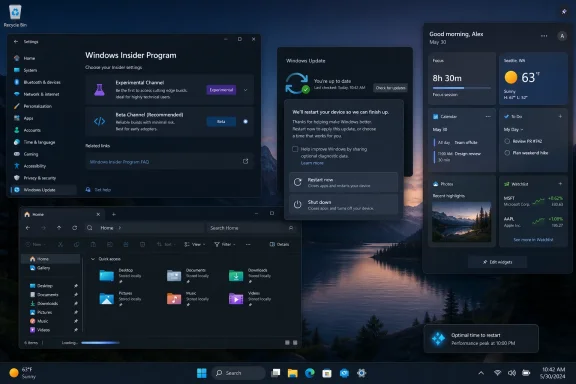Add a stock with the Watchlist plus icon
This screenshot has width=576, height=384.
pyautogui.click(x=560, y=184)
